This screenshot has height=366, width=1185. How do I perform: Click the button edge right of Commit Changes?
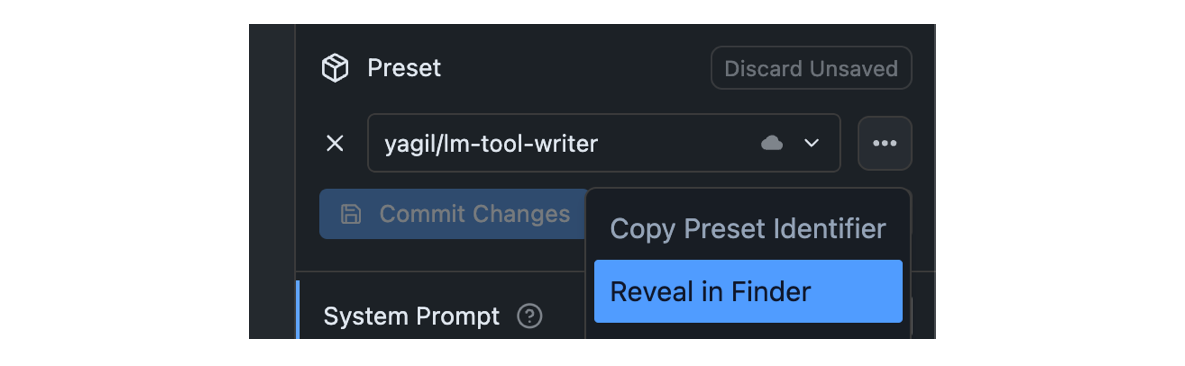tap(911, 212)
